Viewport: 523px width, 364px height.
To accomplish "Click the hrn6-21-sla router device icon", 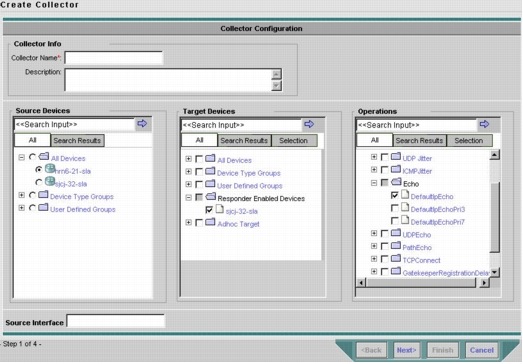I will point(50,169).
